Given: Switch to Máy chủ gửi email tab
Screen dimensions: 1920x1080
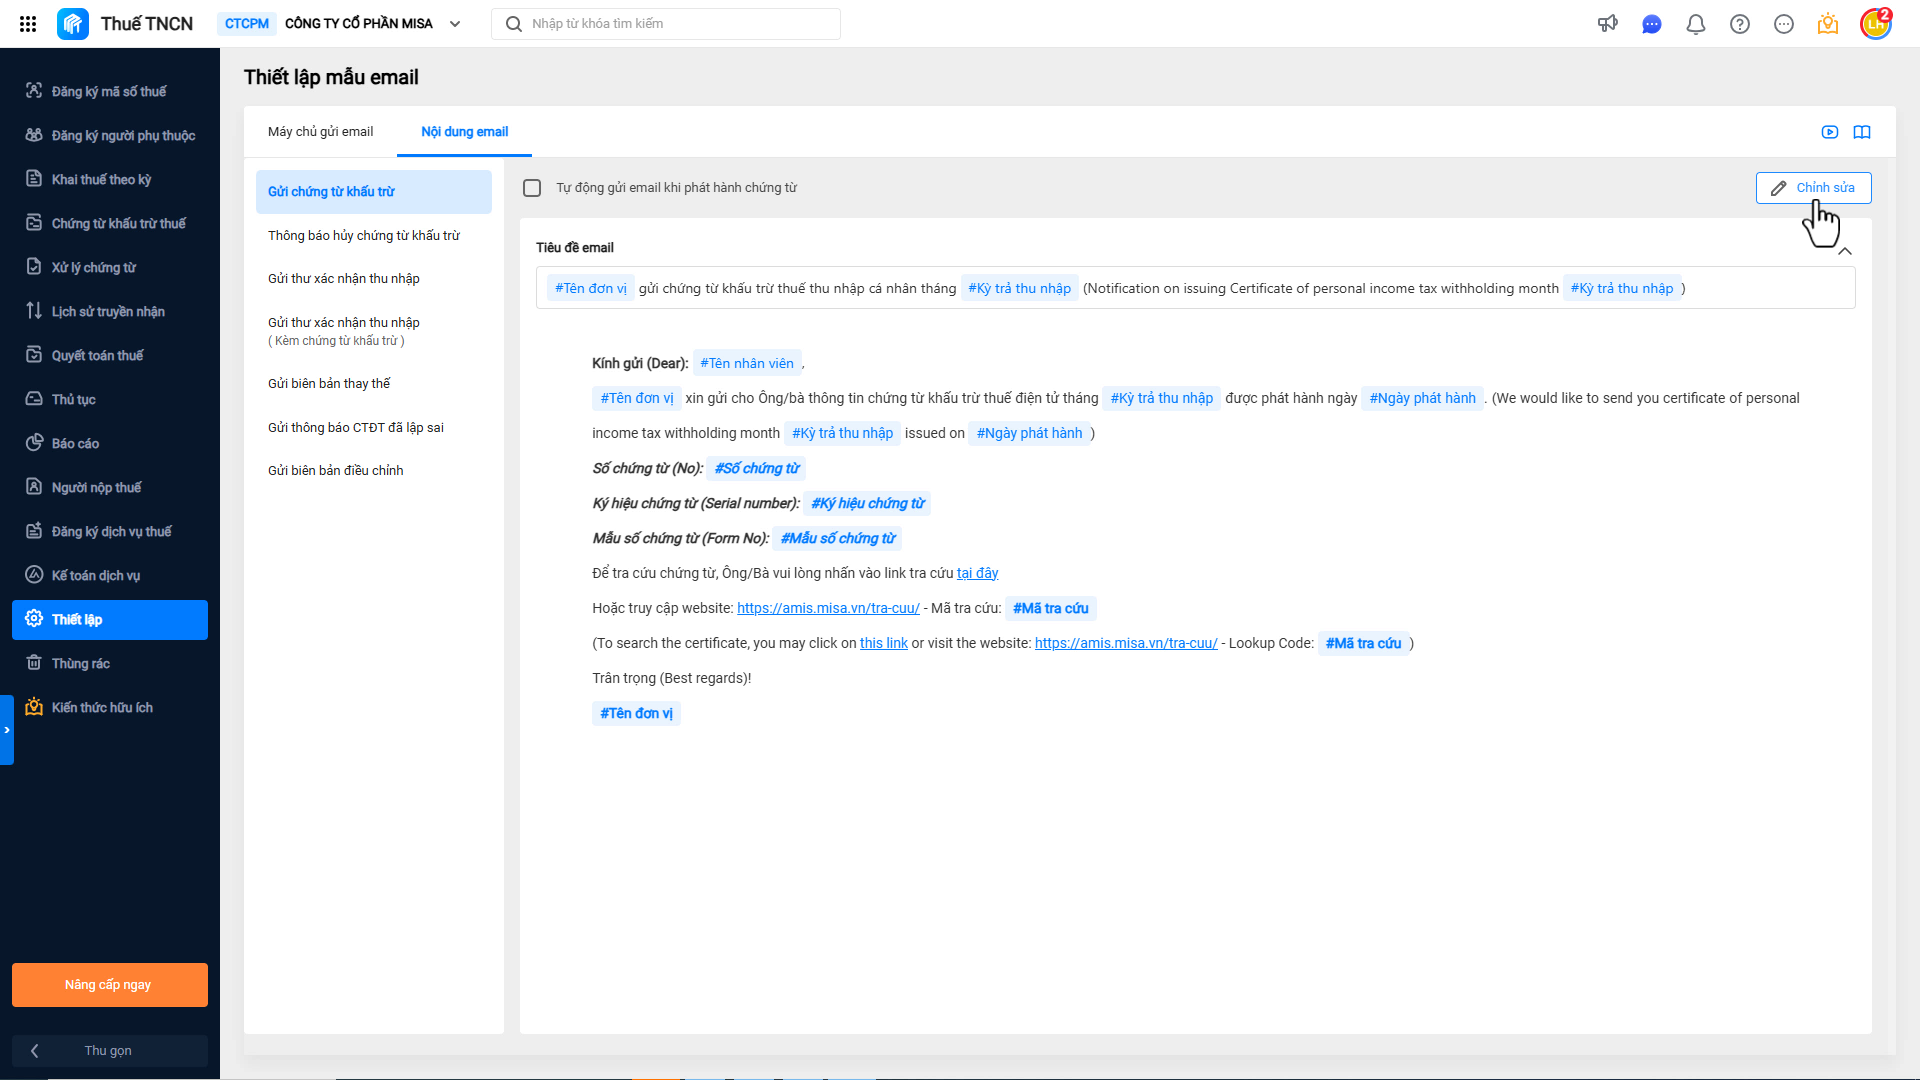Looking at the screenshot, I should 320,132.
